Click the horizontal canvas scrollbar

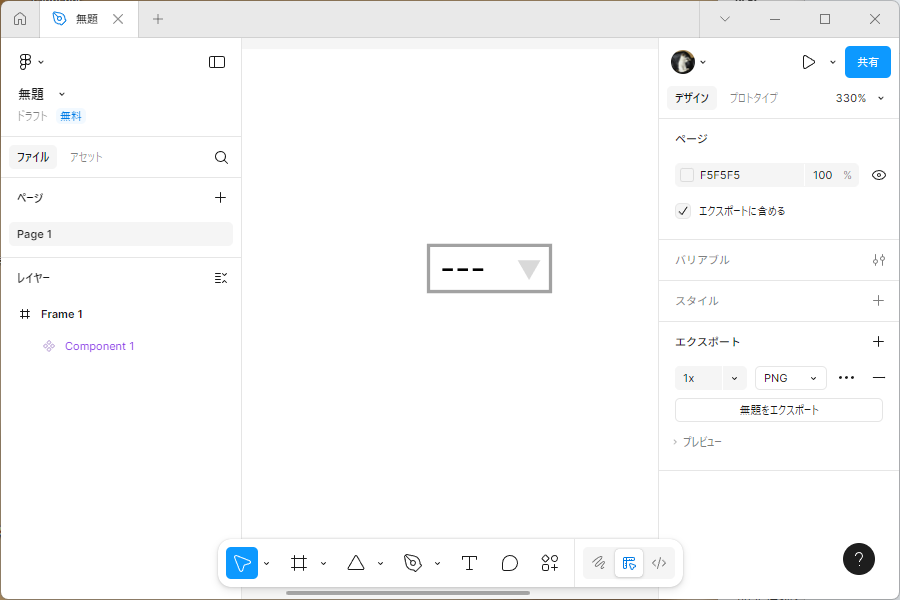pos(408,593)
